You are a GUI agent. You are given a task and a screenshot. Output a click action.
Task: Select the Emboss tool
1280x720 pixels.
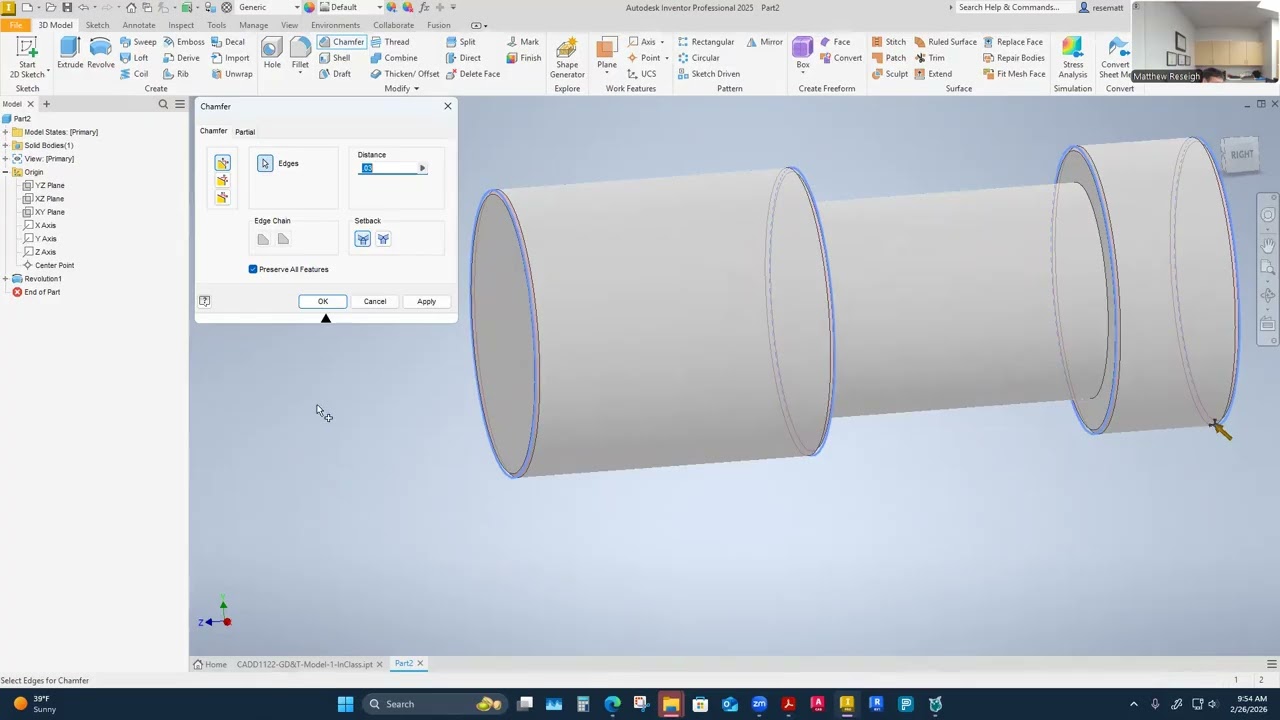[183, 42]
